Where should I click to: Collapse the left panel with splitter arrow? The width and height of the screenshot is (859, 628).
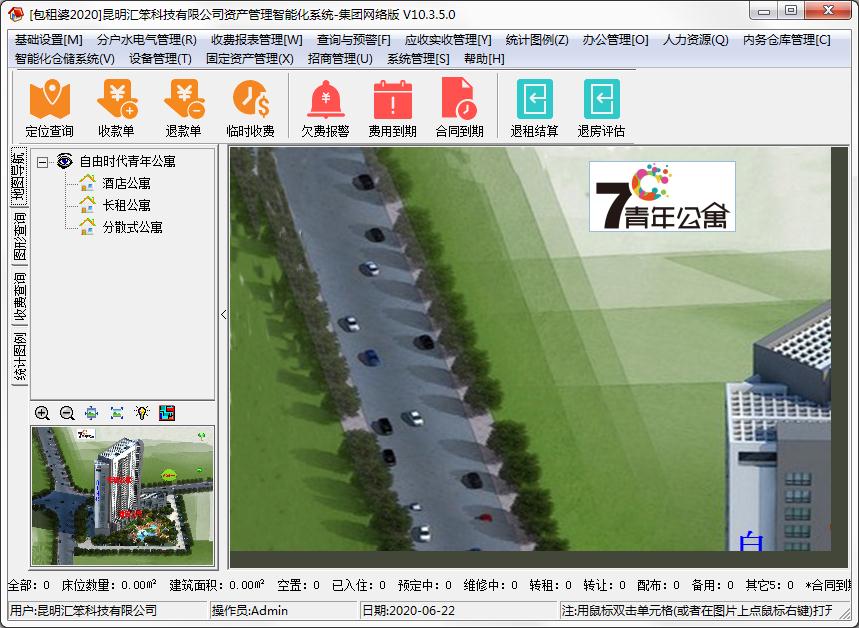(x=223, y=314)
